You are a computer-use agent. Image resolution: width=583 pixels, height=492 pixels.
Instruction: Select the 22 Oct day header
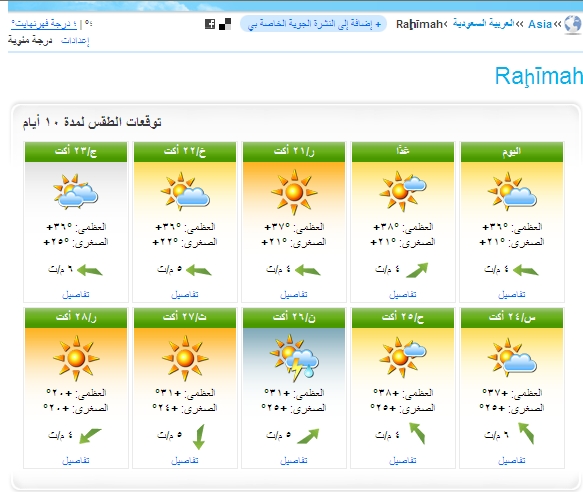[185, 151]
